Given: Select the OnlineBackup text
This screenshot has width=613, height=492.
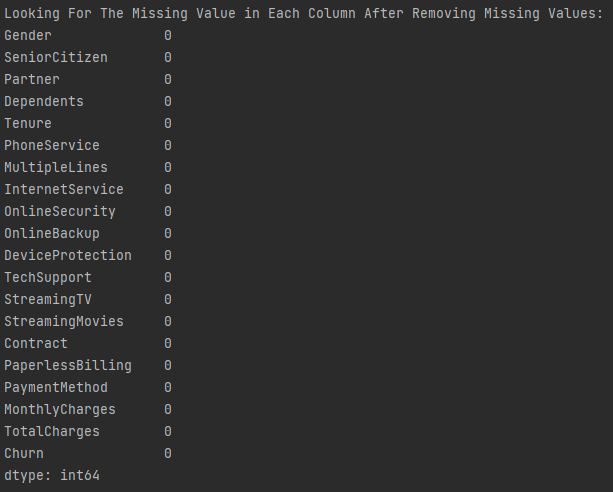Looking at the screenshot, I should coord(52,233).
